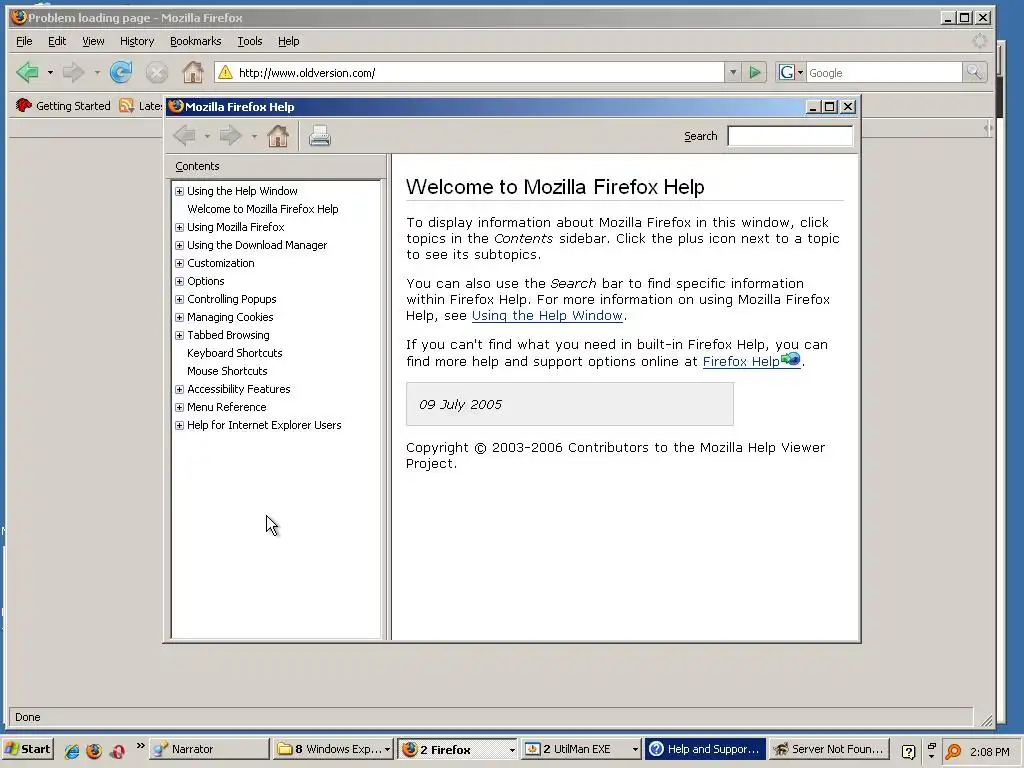Click the Help window's Back arrow
The image size is (1024, 768).
coord(184,136)
